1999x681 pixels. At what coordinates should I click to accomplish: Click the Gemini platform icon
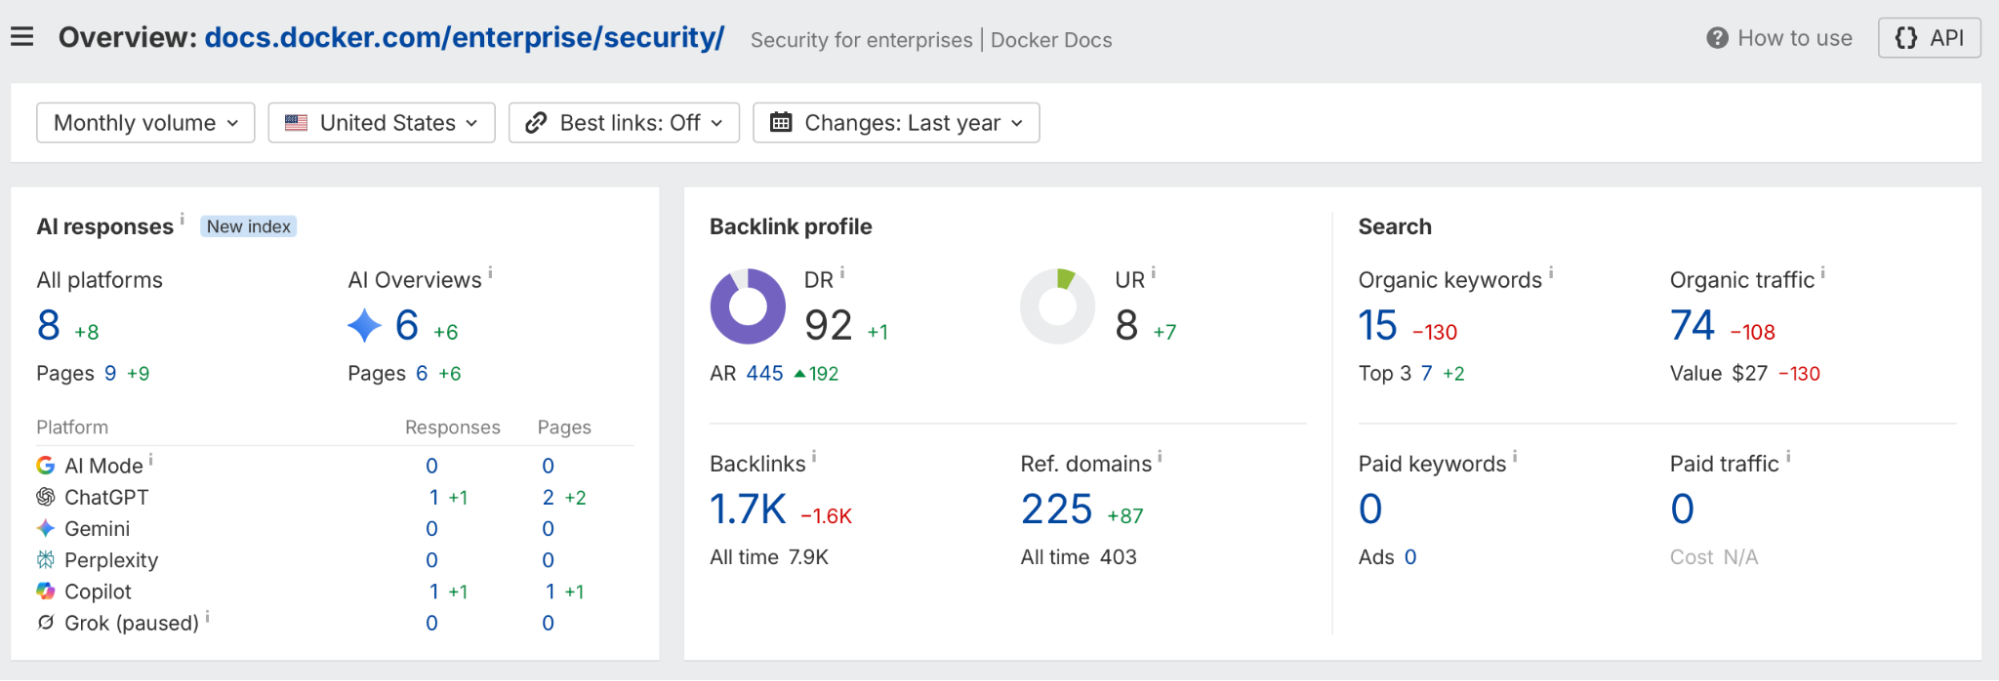(x=45, y=528)
